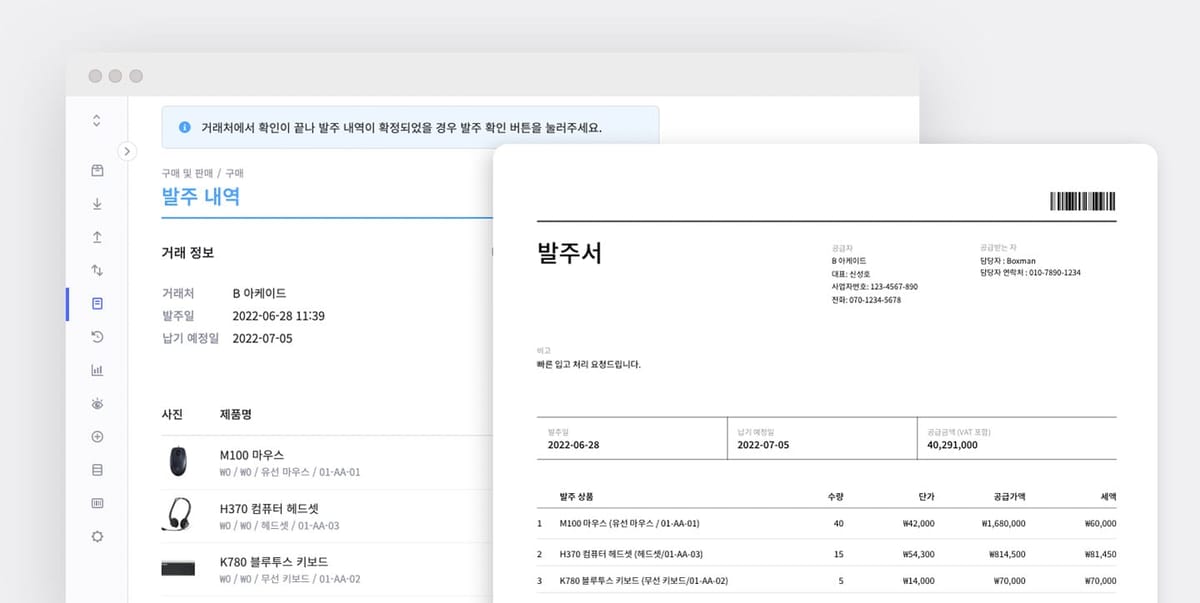This screenshot has height=603, width=1200.
Task: Collapse the sidebar using the up-down chevrons
Action: (x=96, y=120)
